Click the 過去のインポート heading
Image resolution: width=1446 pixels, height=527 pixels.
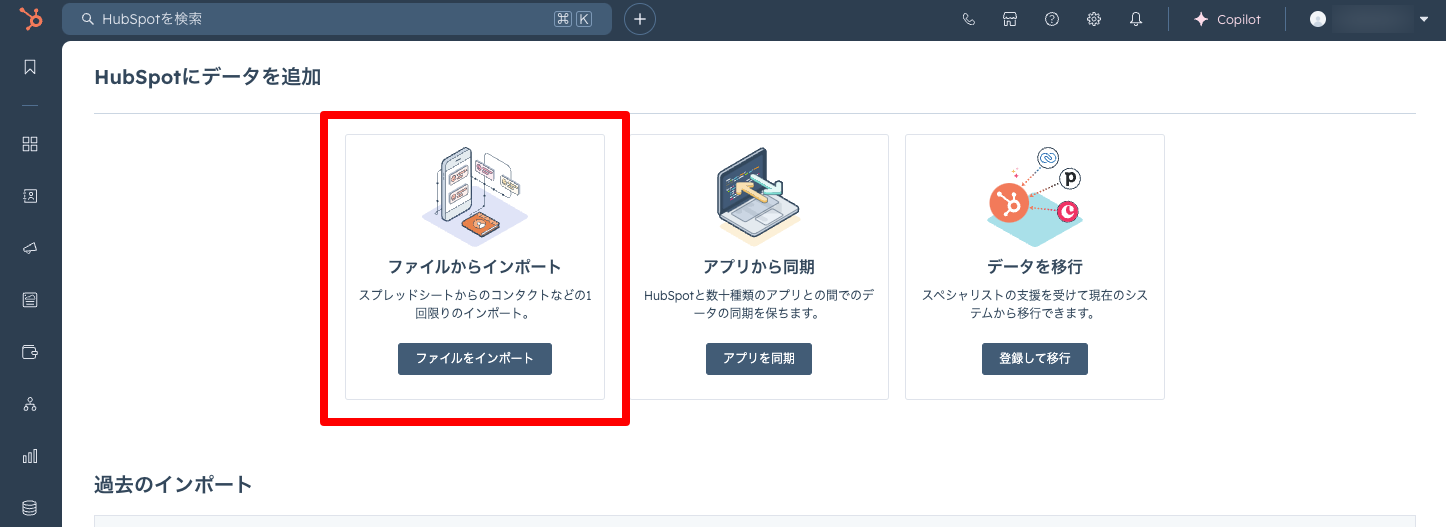173,485
